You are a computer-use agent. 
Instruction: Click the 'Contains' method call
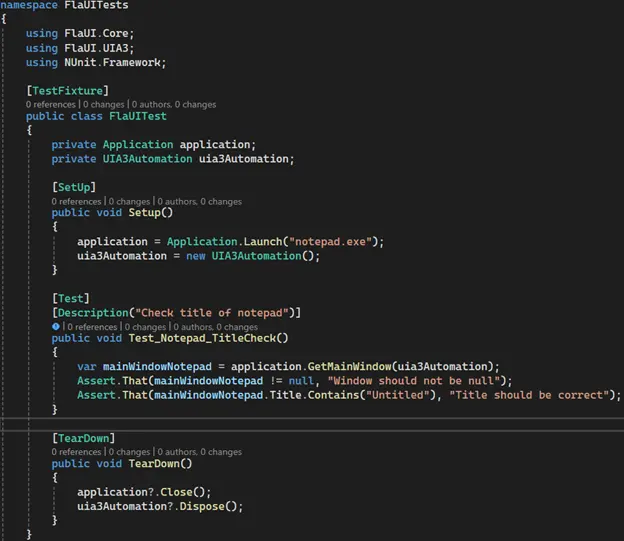[x=333, y=395]
